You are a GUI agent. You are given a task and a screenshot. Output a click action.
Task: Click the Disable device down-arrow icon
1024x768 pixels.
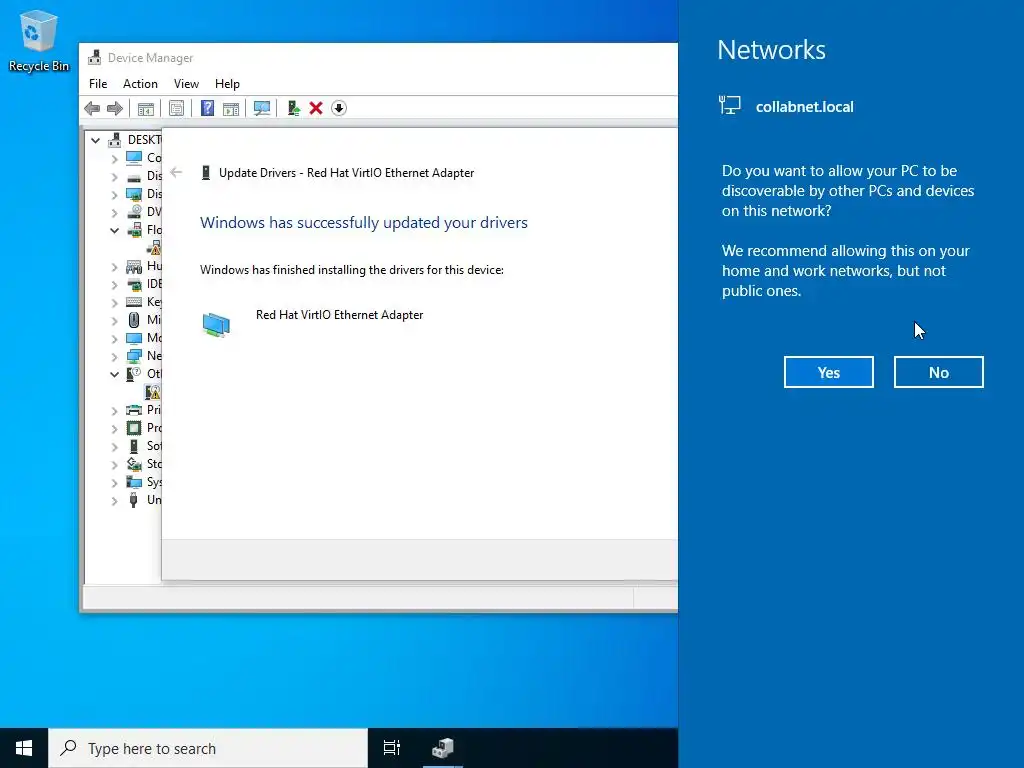coord(339,108)
